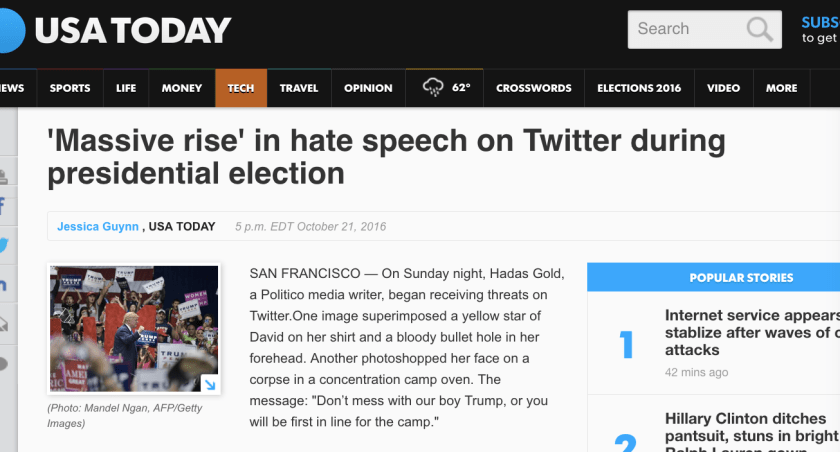Image resolution: width=840 pixels, height=452 pixels.
Task: Click author link Jessica Guynn
Action: tap(98, 226)
